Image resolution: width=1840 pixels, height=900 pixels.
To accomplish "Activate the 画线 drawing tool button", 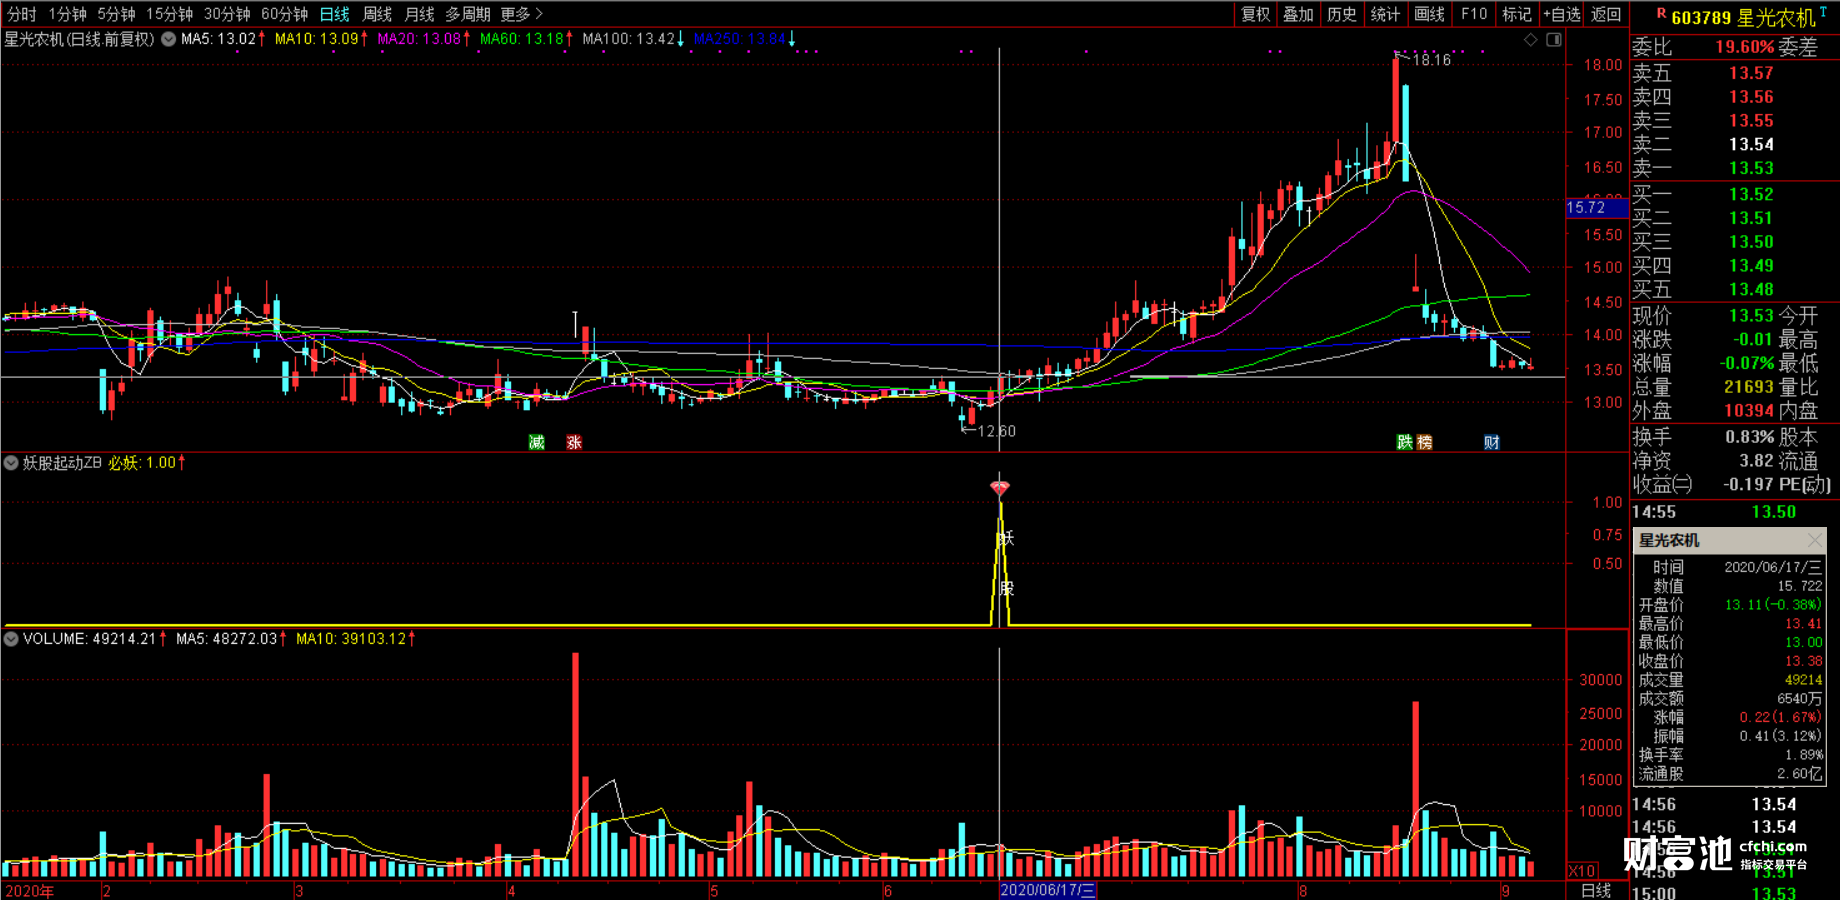I will click(x=1429, y=14).
